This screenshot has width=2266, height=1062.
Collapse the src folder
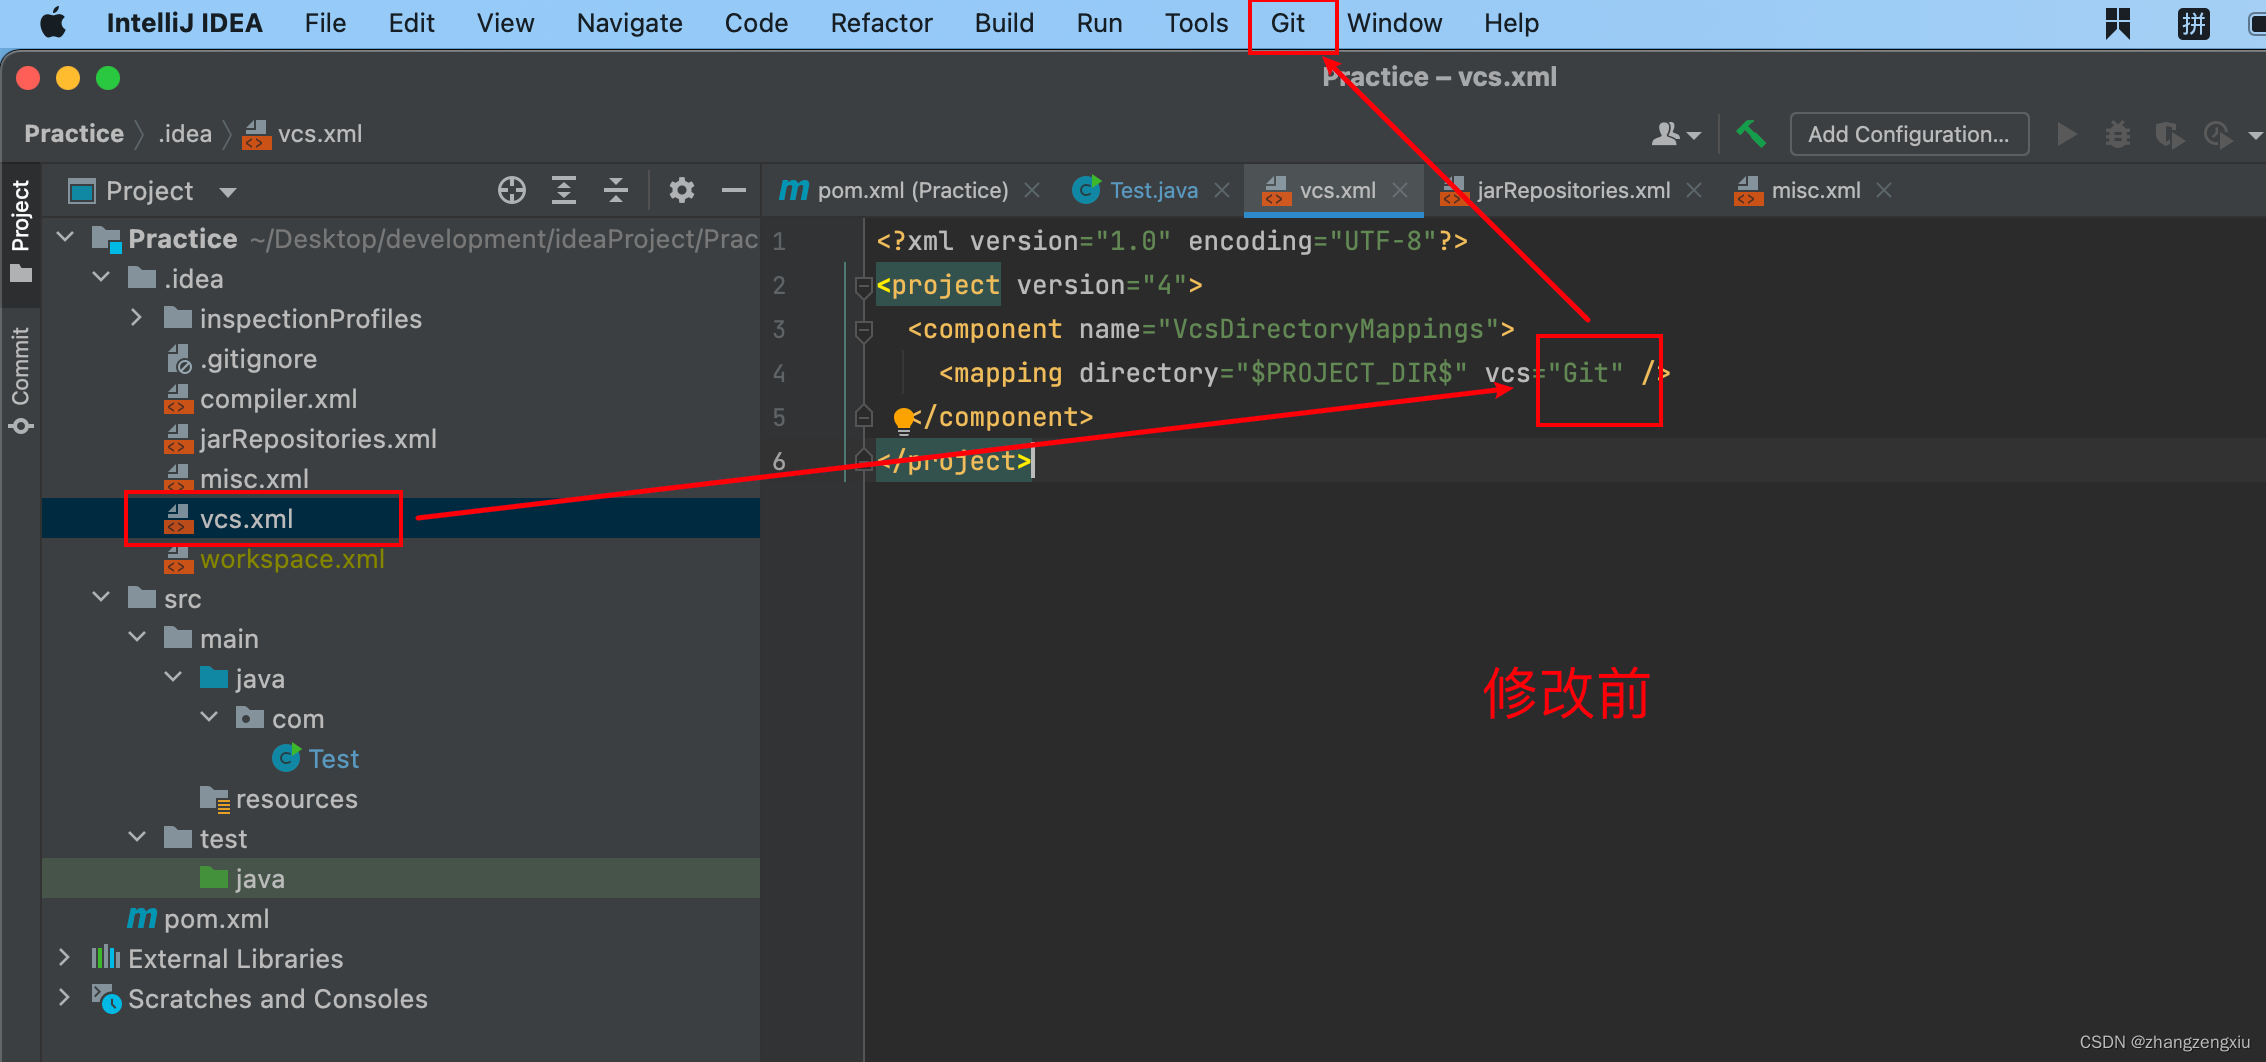(x=102, y=598)
